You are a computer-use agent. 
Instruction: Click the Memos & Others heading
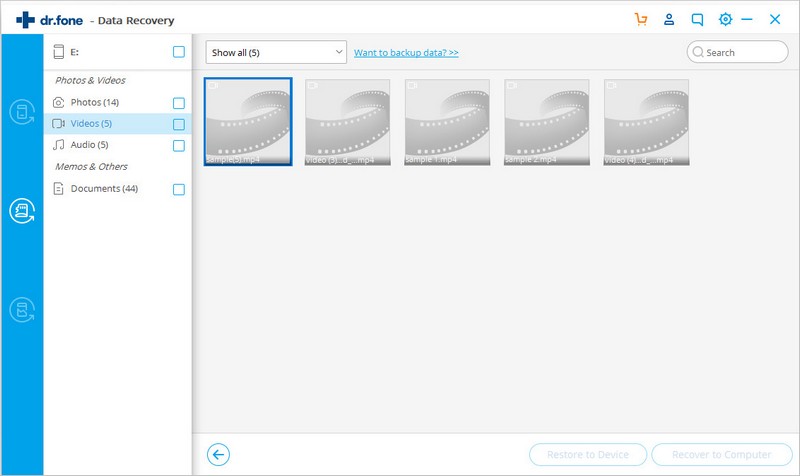(91, 166)
